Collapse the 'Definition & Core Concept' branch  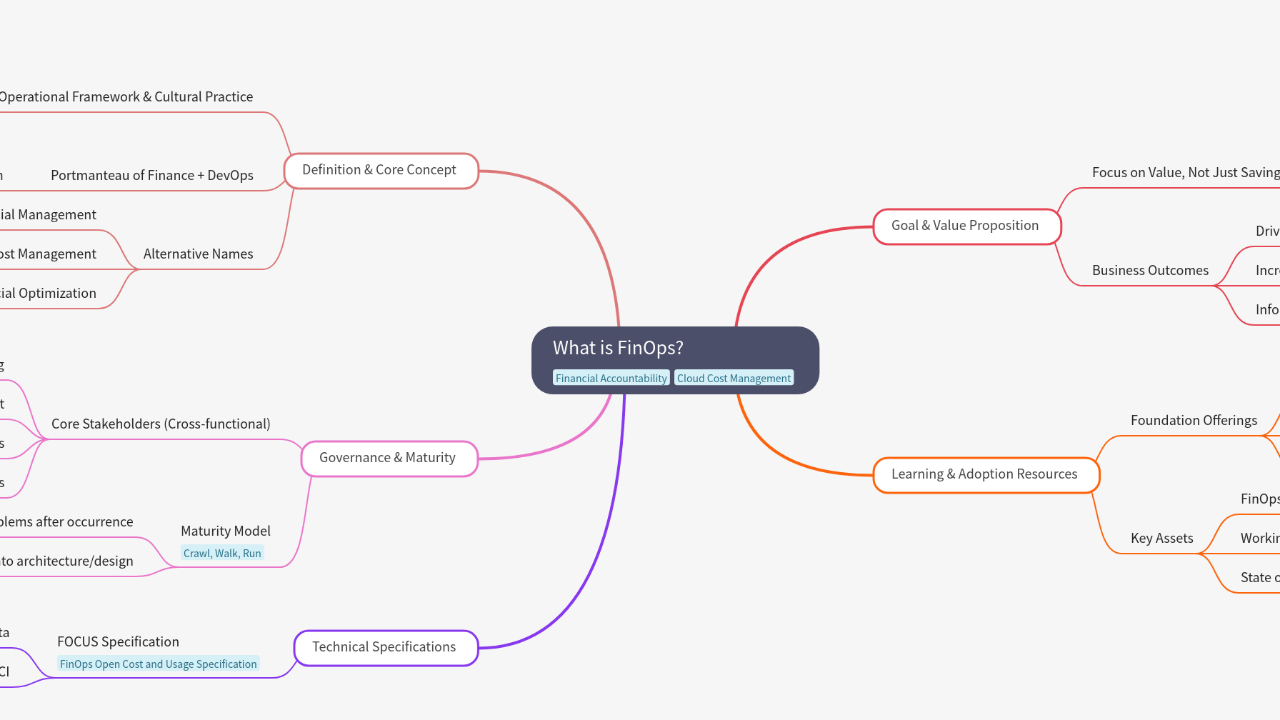(x=381, y=170)
